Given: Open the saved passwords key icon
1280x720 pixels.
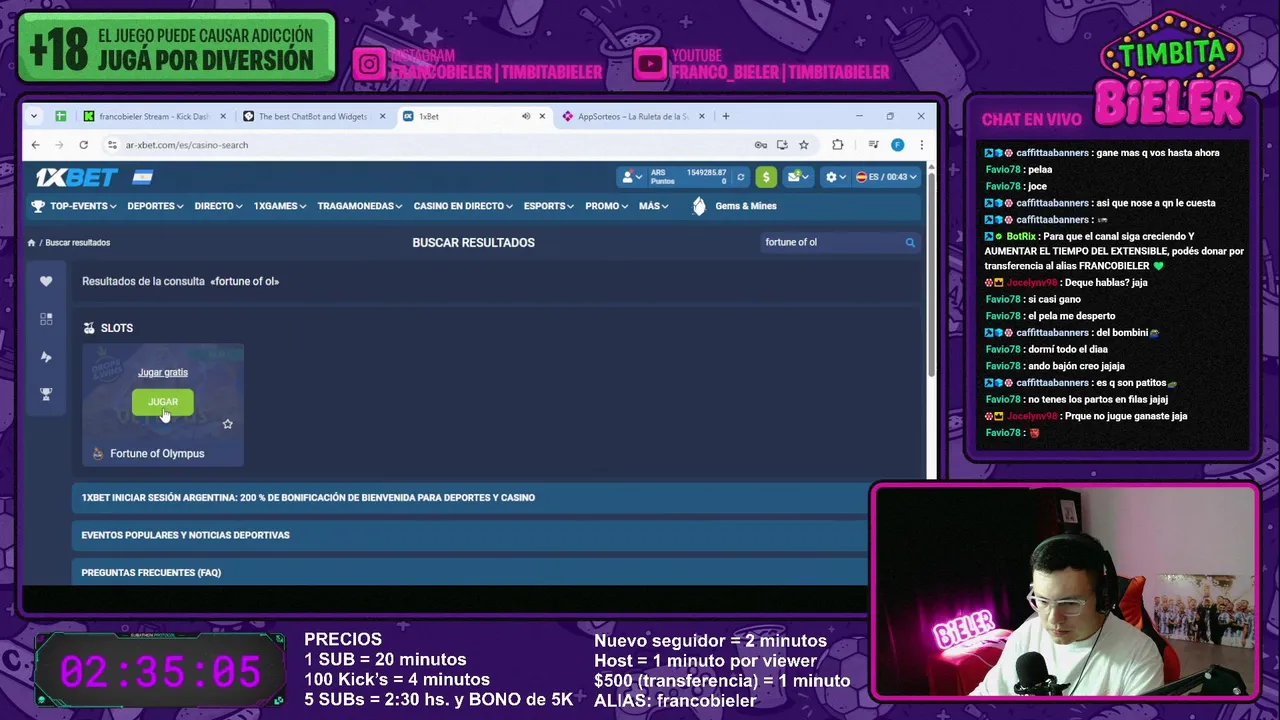Looking at the screenshot, I should tap(761, 145).
